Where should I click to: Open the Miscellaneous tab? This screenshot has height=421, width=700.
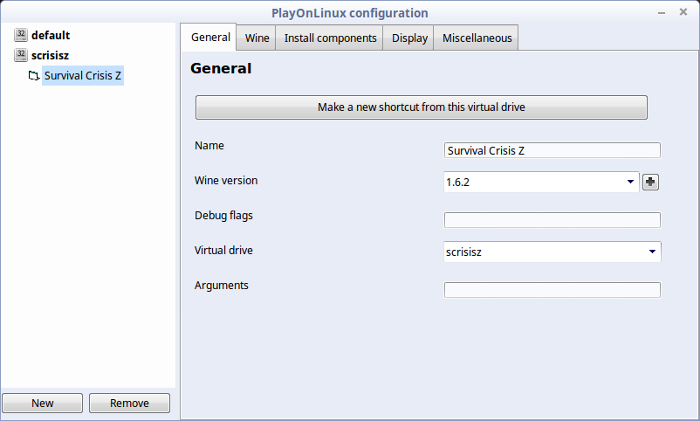pos(477,38)
